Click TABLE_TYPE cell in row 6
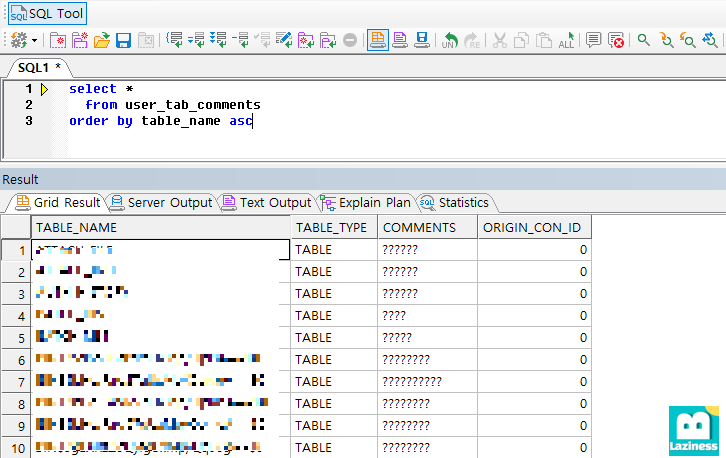 pos(334,359)
